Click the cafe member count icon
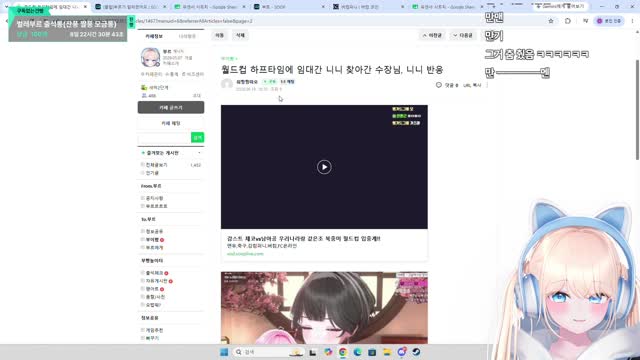The image size is (640, 360). pyautogui.click(x=144, y=96)
